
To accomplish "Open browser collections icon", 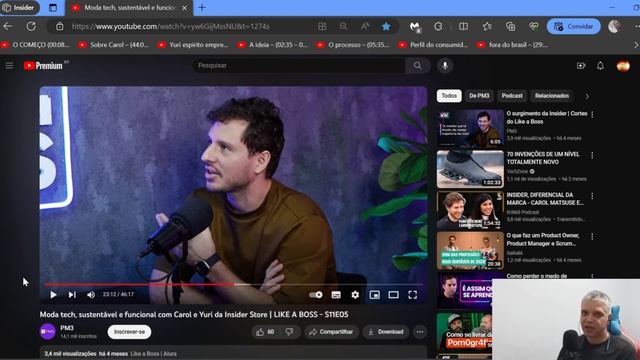I will click(x=510, y=27).
